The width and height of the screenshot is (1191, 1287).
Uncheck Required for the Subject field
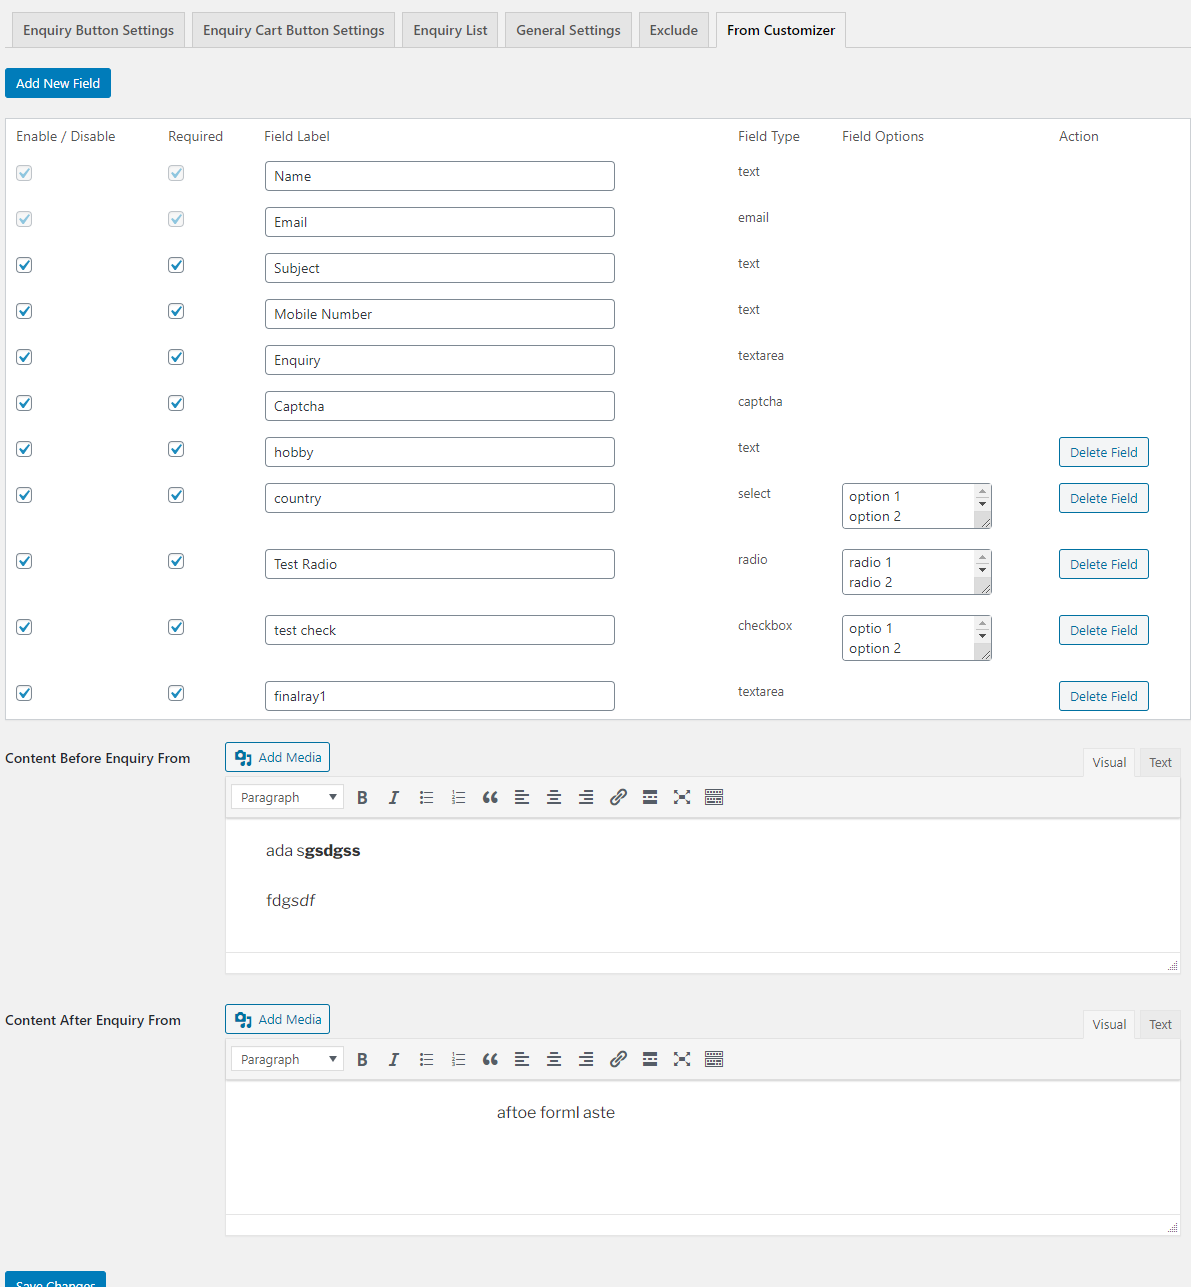[x=175, y=265]
